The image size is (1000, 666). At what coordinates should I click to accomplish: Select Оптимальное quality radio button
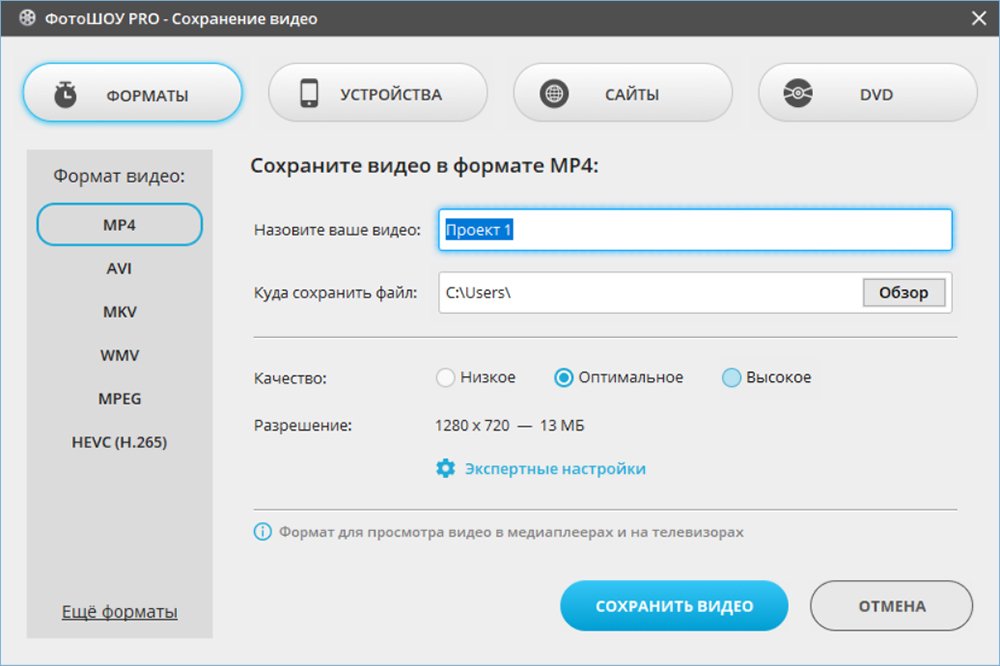564,378
